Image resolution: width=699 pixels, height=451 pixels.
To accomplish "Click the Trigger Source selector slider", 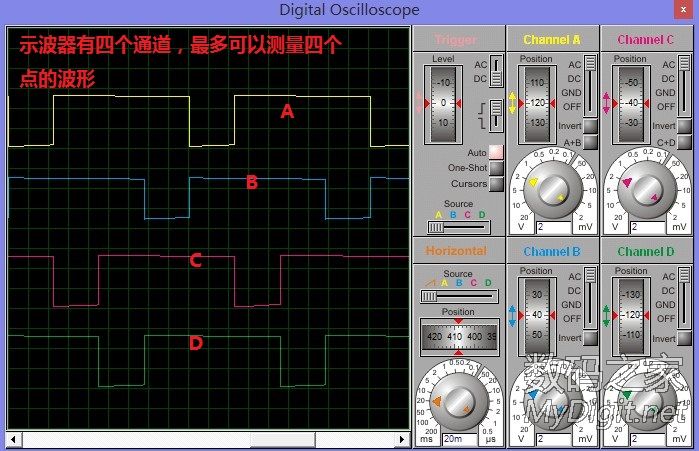I will click(459, 227).
